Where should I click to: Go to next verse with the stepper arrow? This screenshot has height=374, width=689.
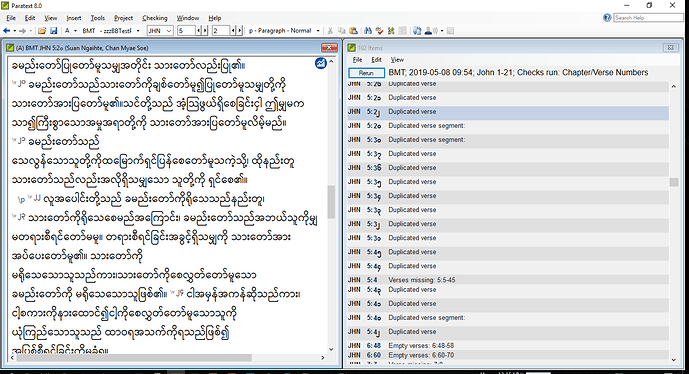[239, 31]
